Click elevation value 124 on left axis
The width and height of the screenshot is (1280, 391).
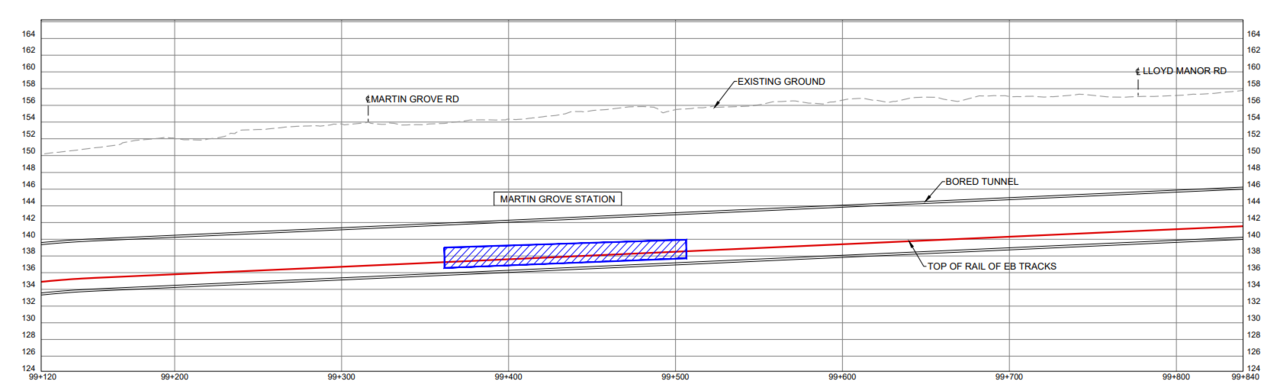tap(29, 368)
